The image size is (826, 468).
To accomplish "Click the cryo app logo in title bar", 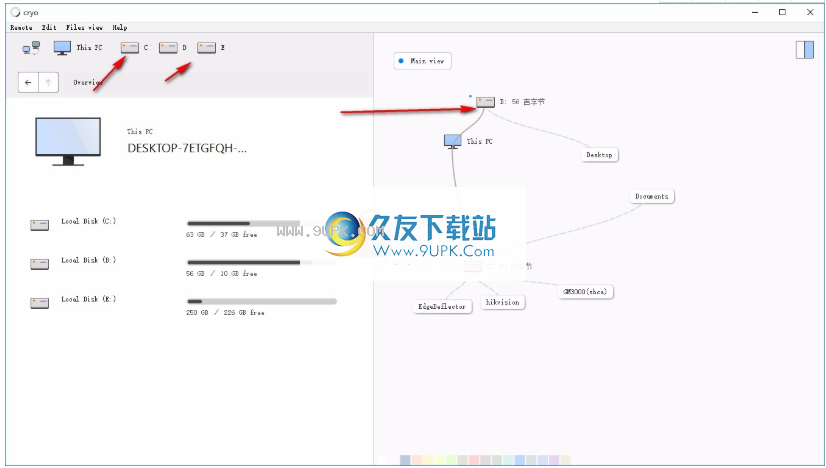I will pyautogui.click(x=15, y=12).
